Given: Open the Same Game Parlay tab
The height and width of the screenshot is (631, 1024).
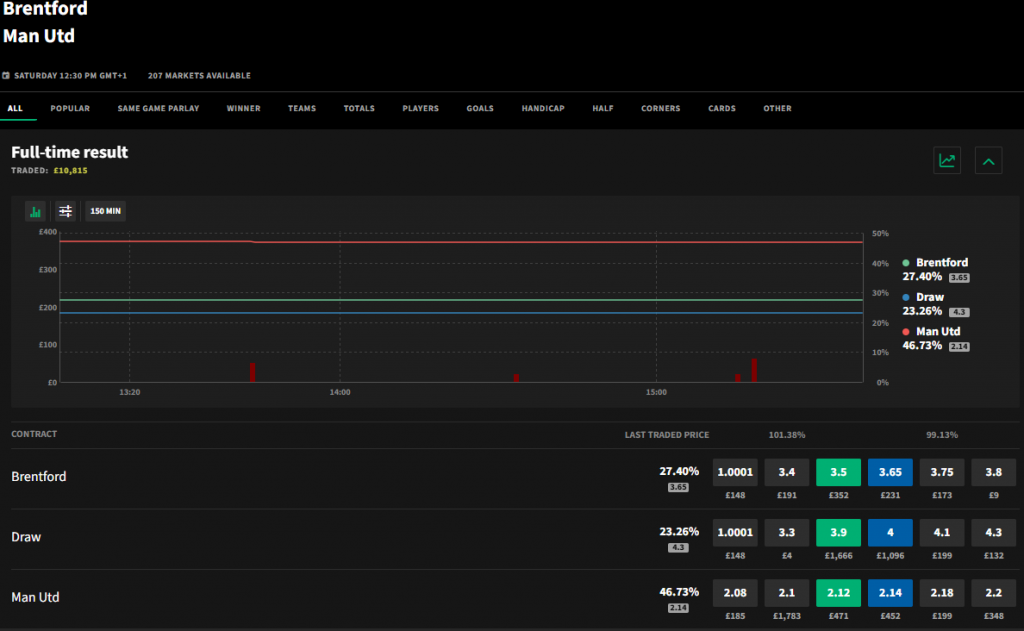Looking at the screenshot, I should 158,108.
